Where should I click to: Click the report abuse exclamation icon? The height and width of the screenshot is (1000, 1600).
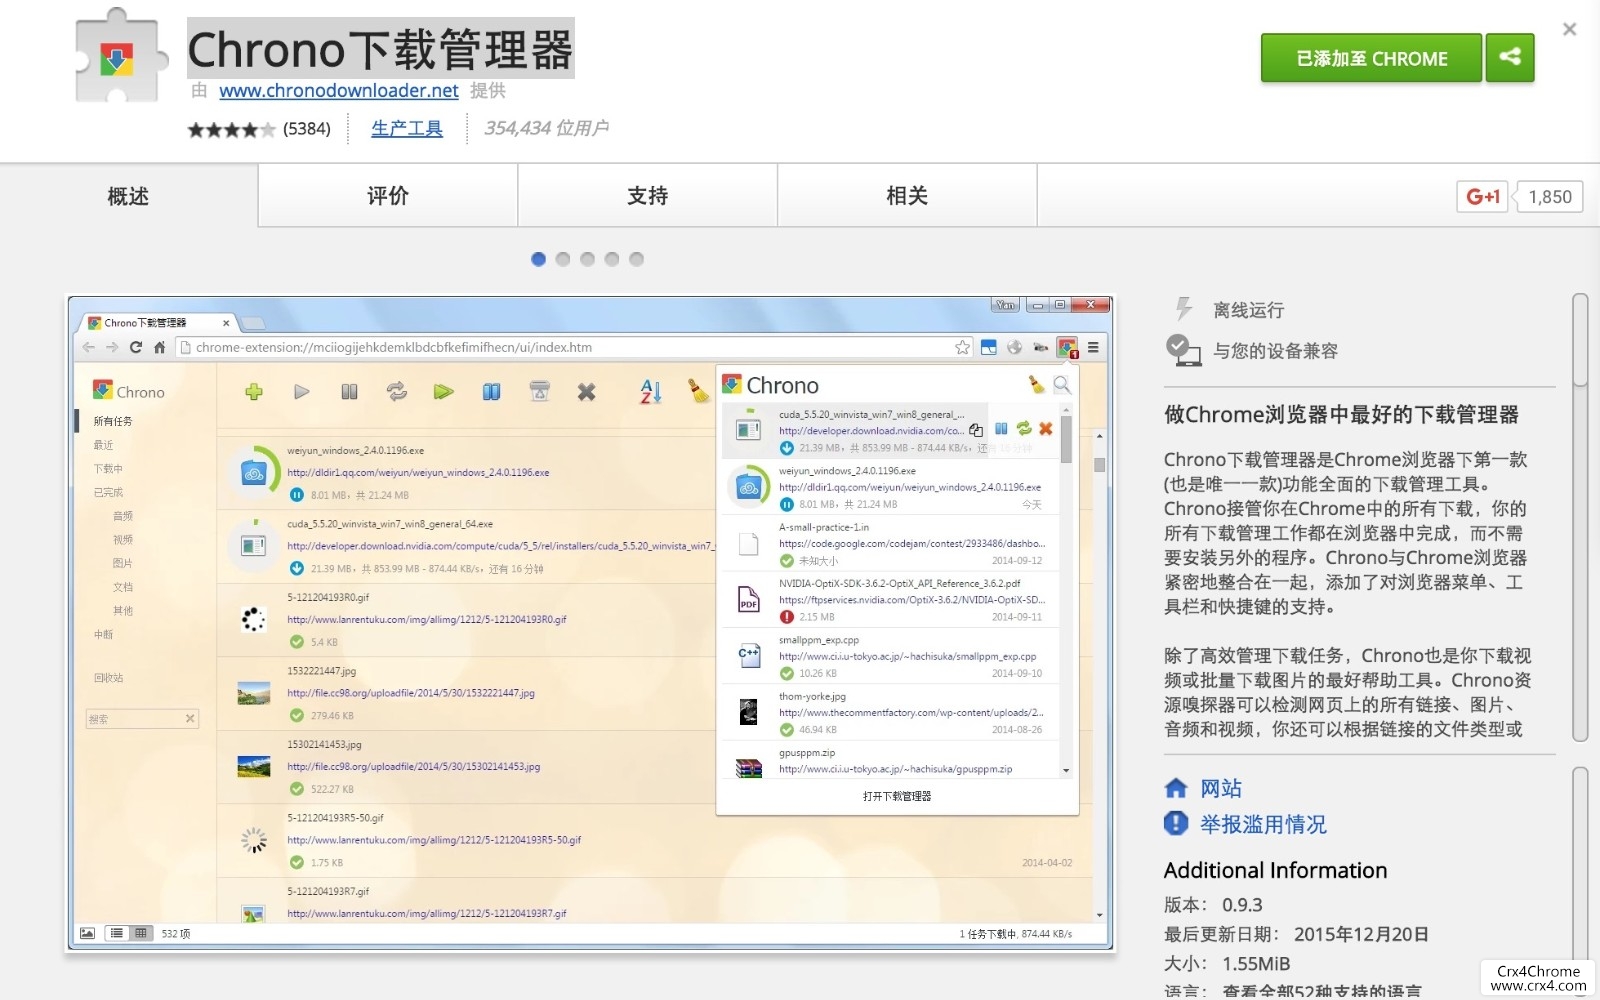coord(1176,823)
